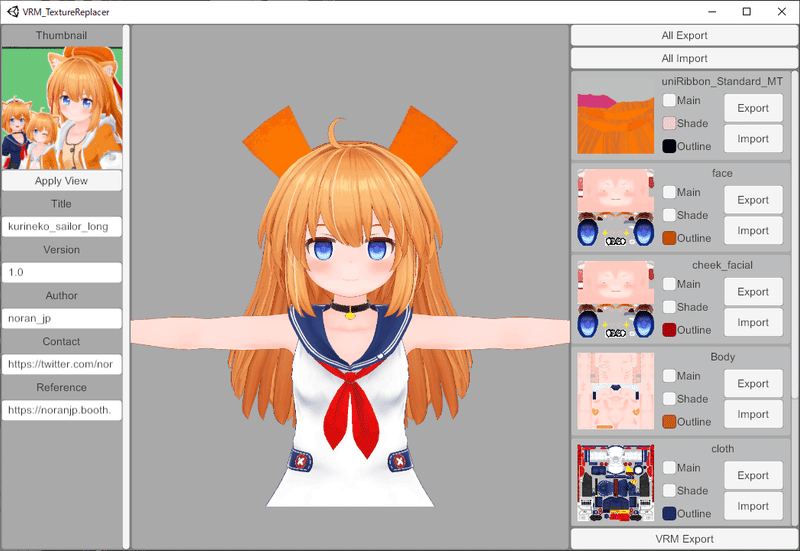Click the Apply View button
The width and height of the screenshot is (800, 551).
62,181
